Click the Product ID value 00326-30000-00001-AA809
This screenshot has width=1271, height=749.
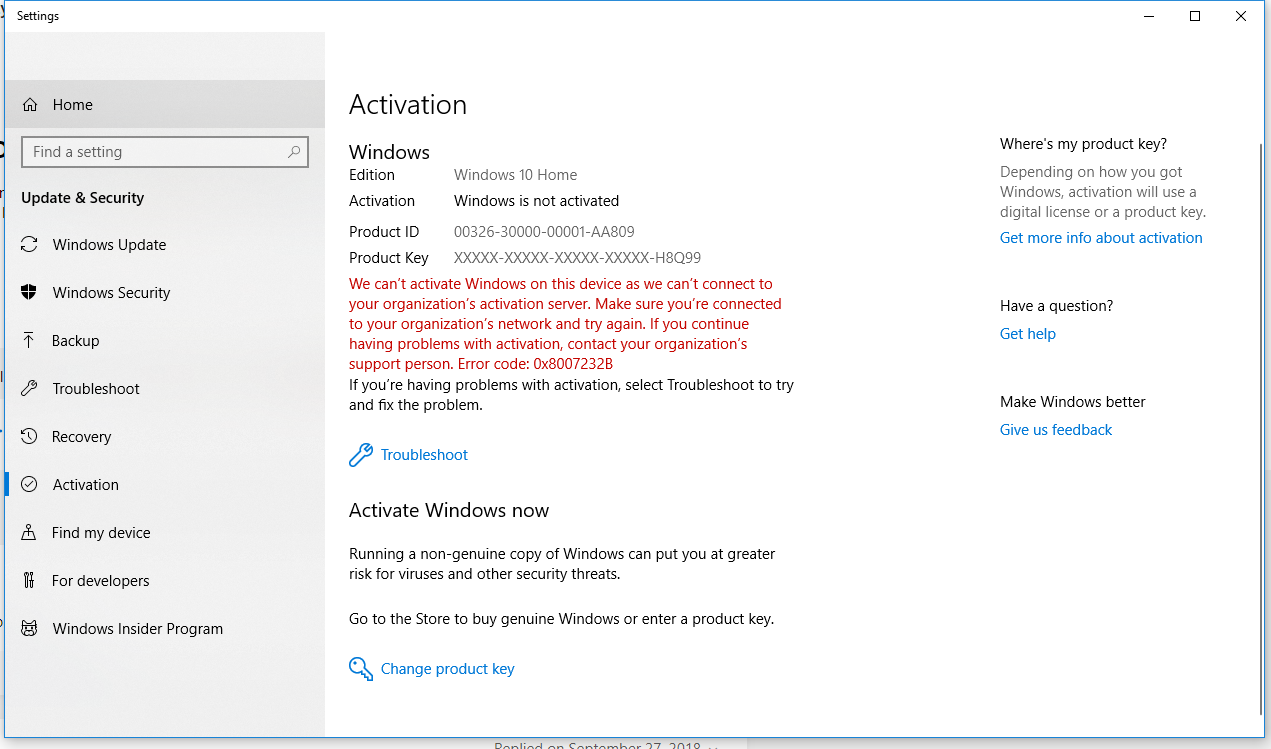(544, 232)
